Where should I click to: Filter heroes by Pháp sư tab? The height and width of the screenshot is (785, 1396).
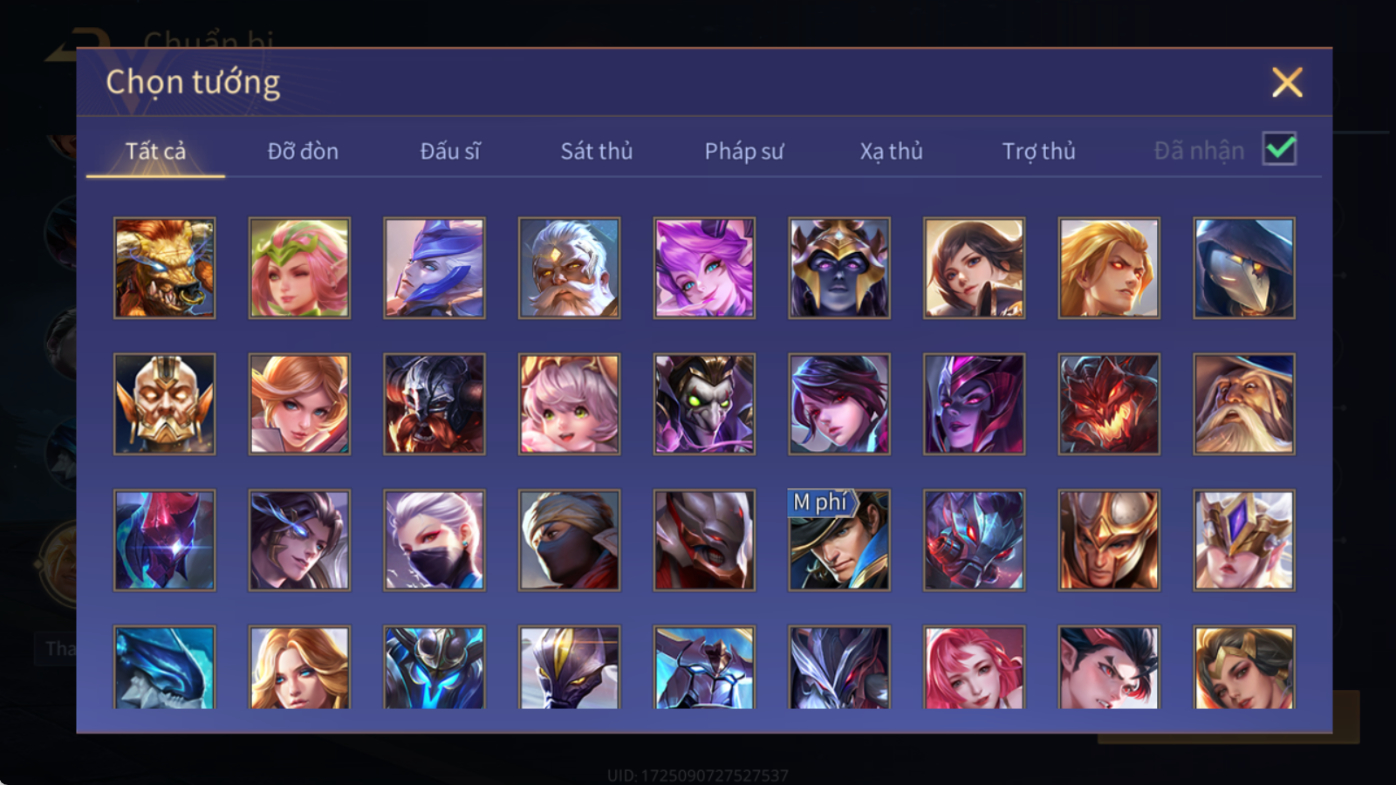[x=744, y=151]
